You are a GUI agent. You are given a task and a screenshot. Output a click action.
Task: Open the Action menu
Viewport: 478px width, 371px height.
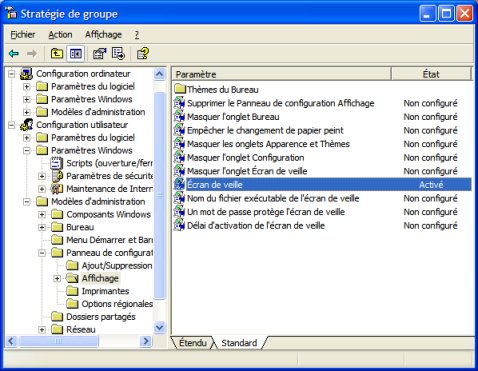click(x=60, y=34)
